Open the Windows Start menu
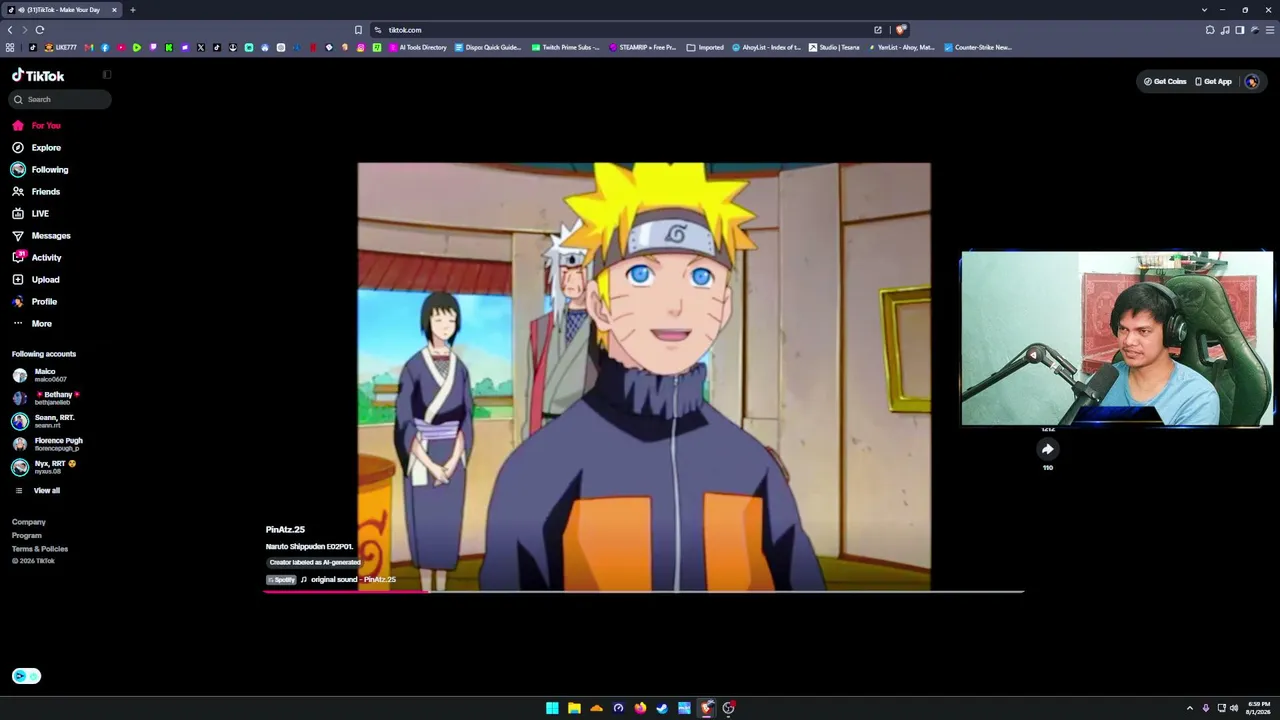Screen dimensions: 1280x720 [x=552, y=708]
